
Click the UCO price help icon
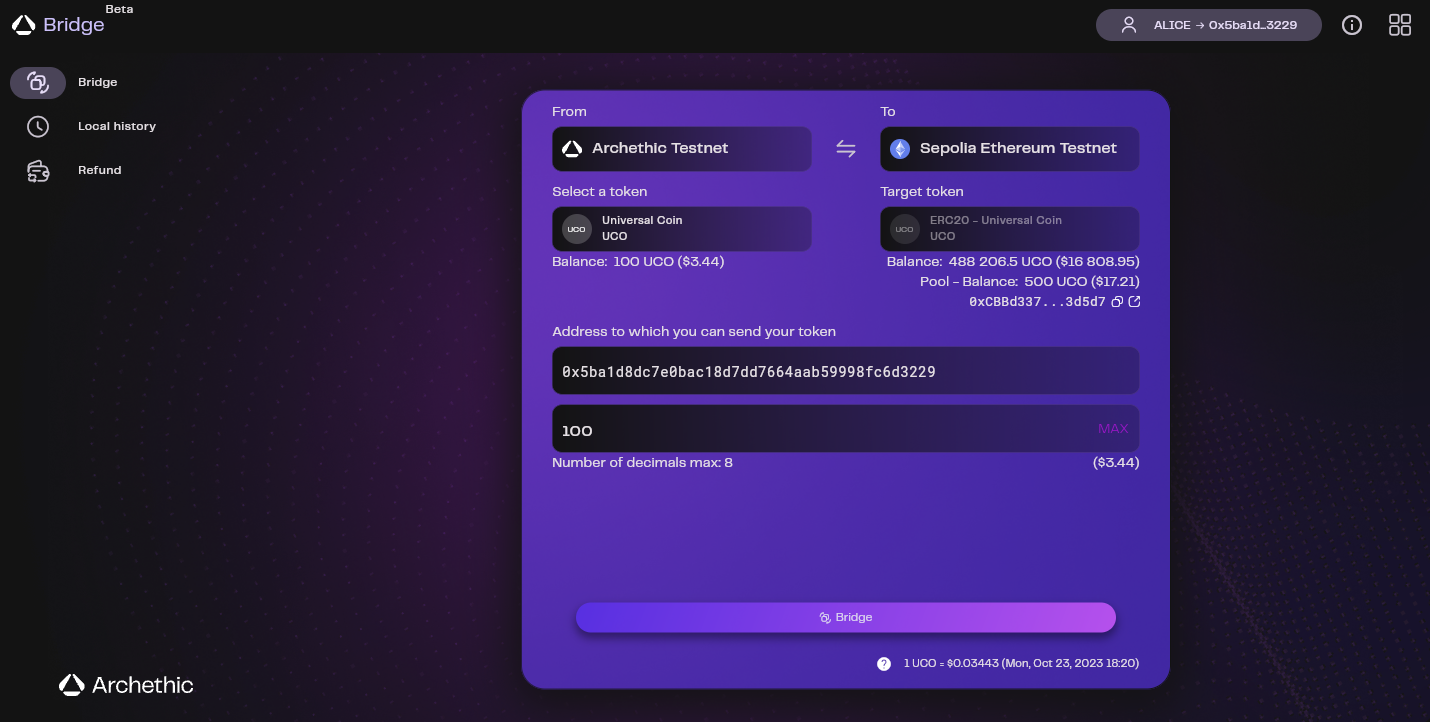(x=884, y=664)
